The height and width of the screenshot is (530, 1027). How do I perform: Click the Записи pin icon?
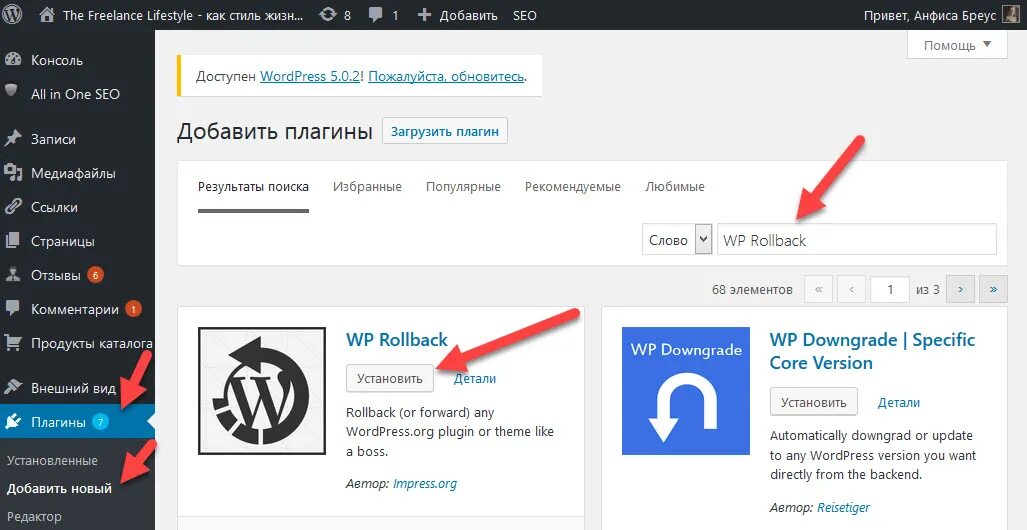point(13,139)
